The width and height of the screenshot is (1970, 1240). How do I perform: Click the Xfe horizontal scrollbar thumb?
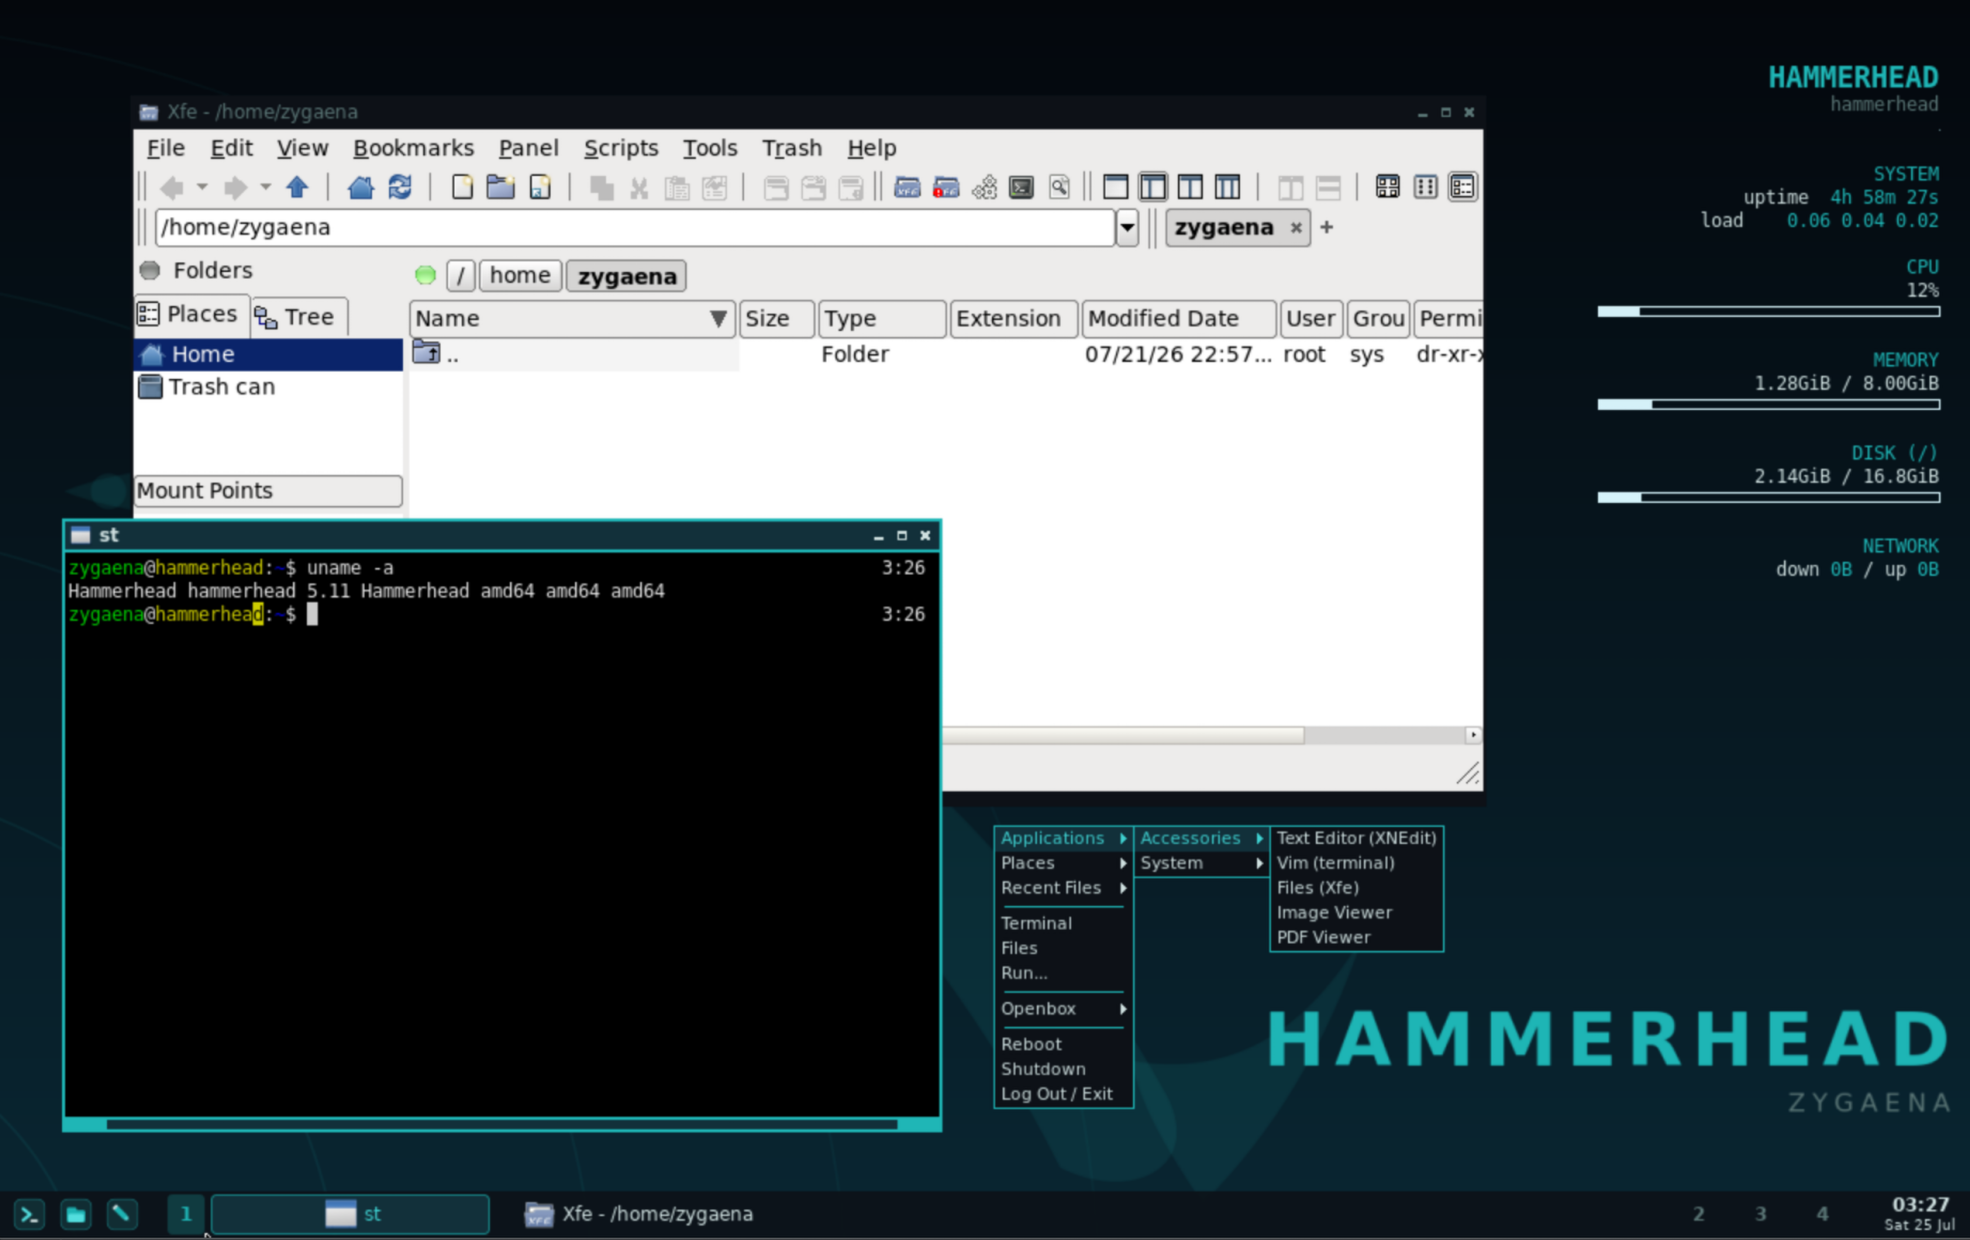coord(1124,736)
